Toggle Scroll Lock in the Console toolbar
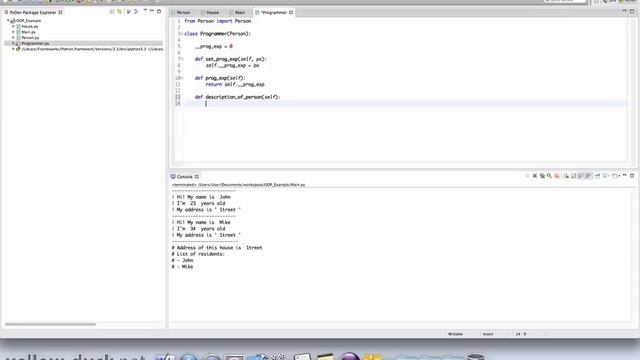The height and width of the screenshot is (360, 640). point(573,176)
